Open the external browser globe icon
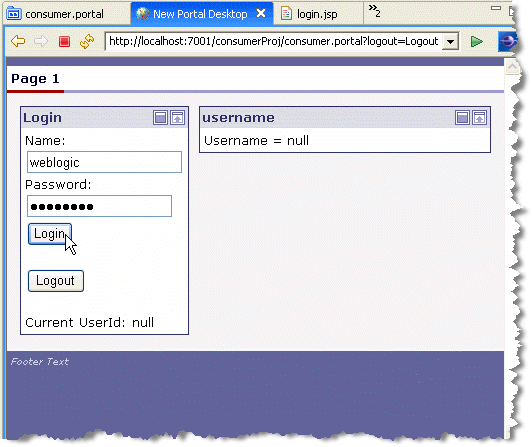532x447 pixels. 507,41
